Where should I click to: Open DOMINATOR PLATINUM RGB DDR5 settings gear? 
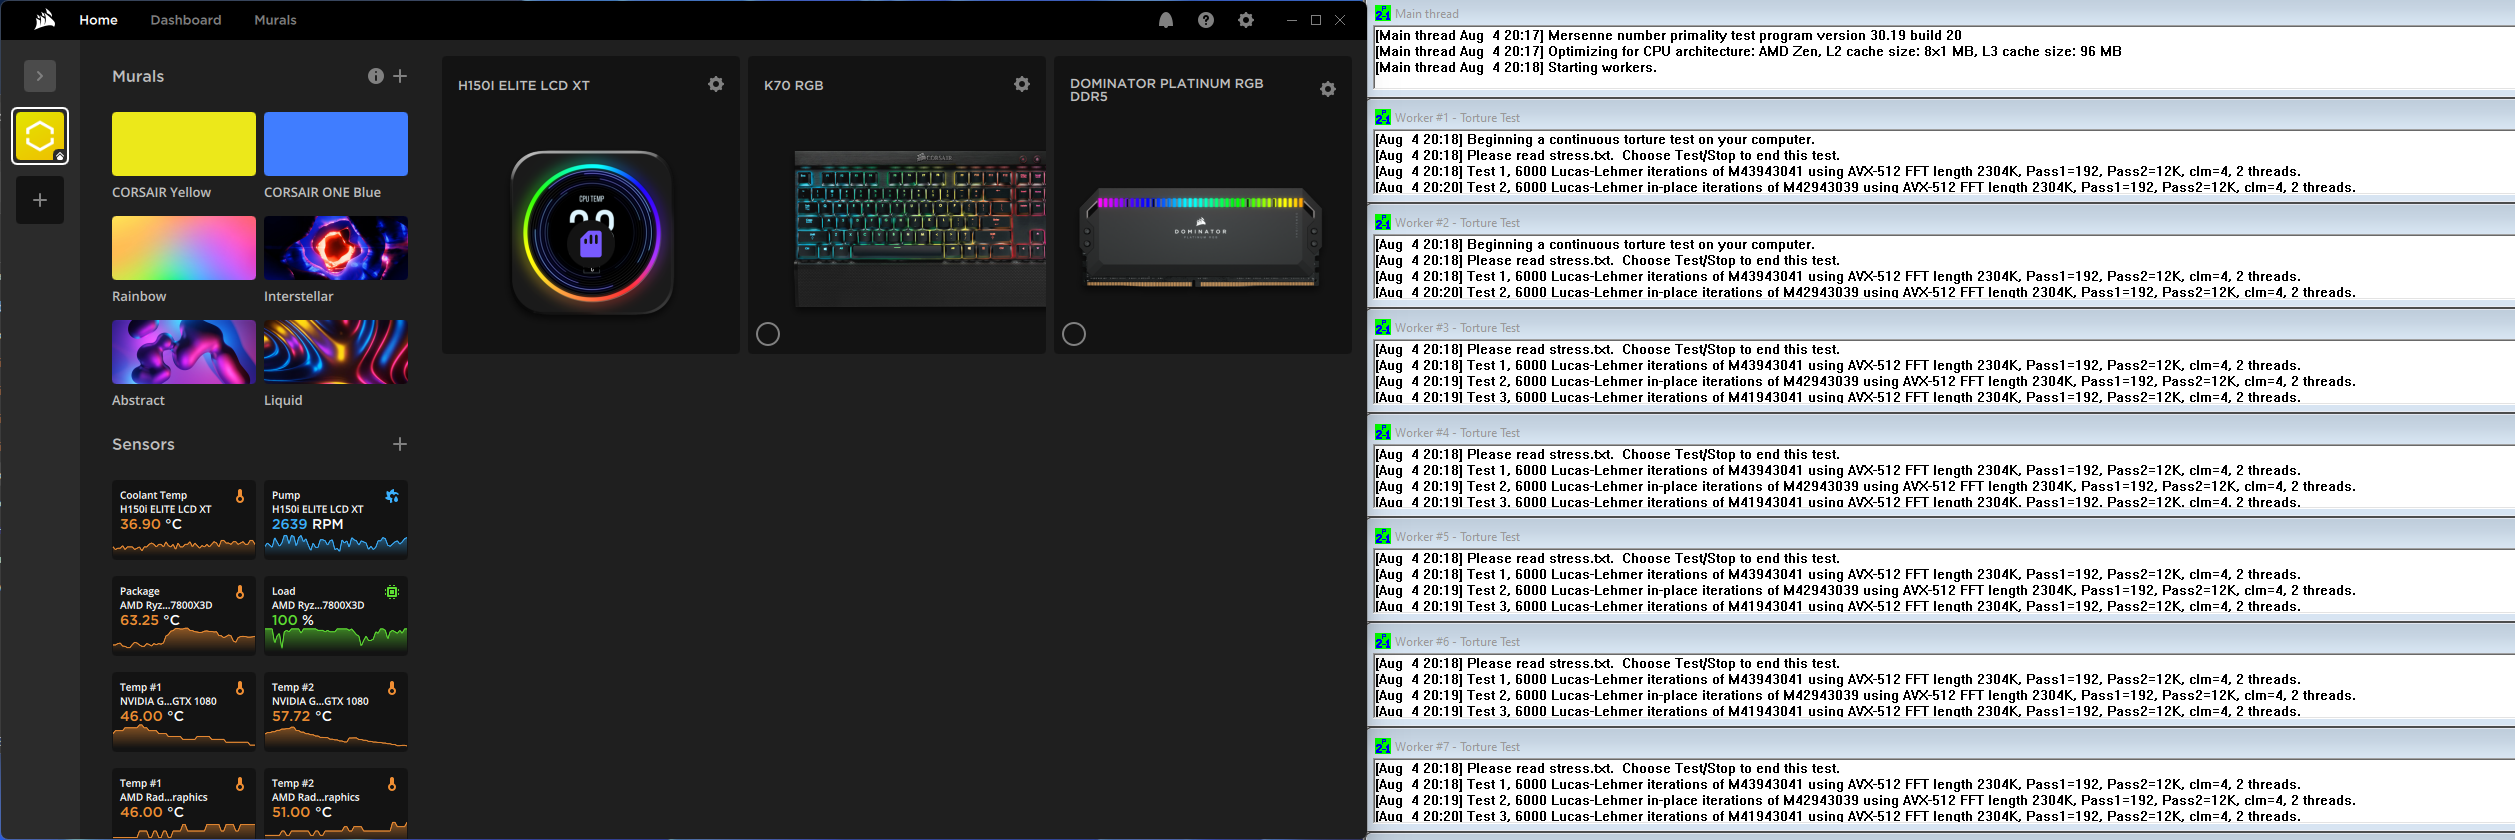1328,89
